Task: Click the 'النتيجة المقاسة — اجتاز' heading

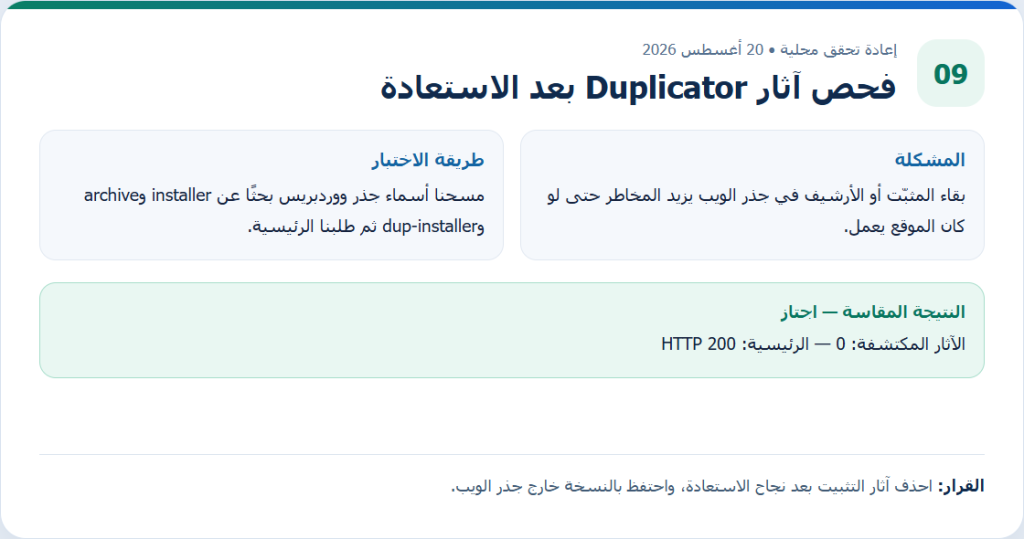Action: click(x=872, y=312)
